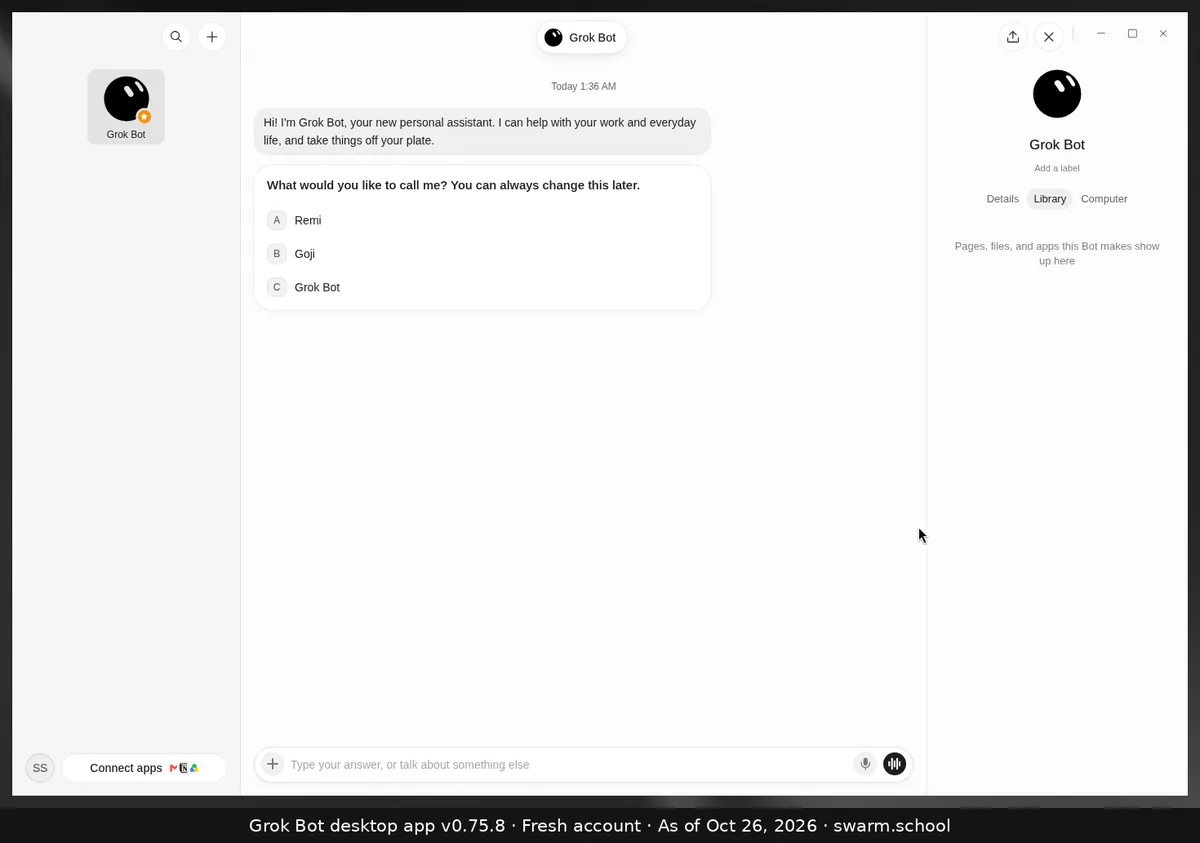The width and height of the screenshot is (1200, 843).
Task: Click the Connect apps button
Action: [x=144, y=768]
